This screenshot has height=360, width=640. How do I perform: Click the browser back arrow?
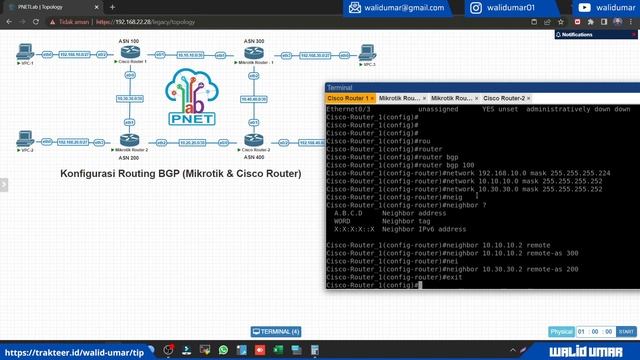pyautogui.click(x=9, y=22)
